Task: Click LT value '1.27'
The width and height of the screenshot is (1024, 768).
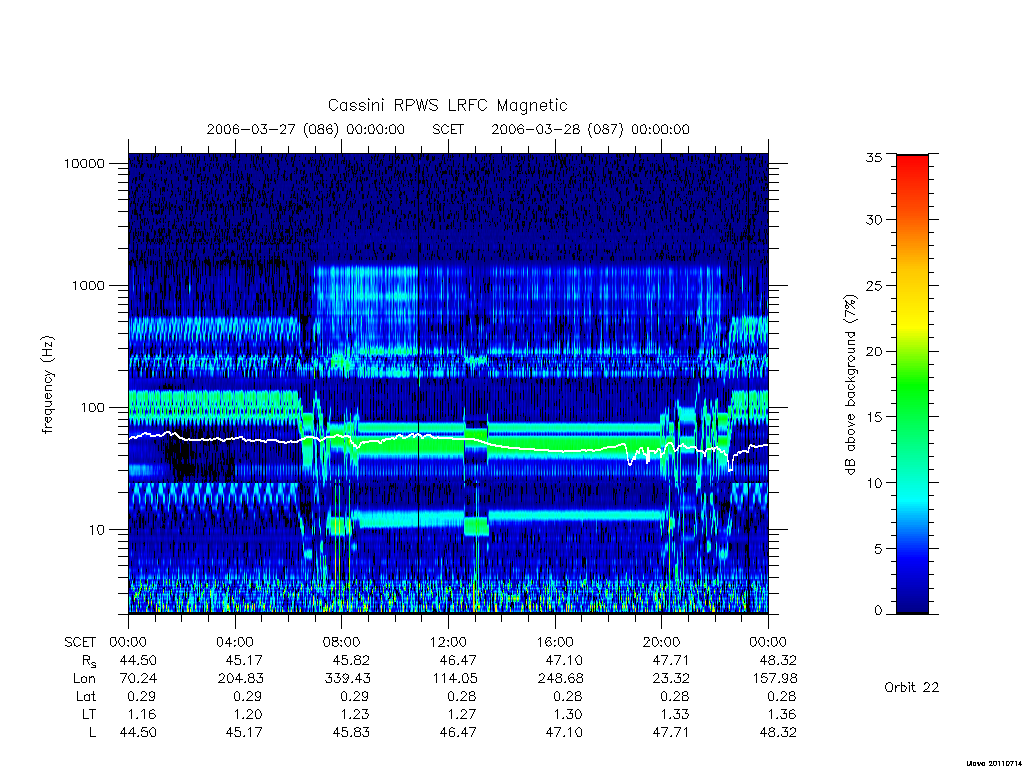Action: [462, 714]
